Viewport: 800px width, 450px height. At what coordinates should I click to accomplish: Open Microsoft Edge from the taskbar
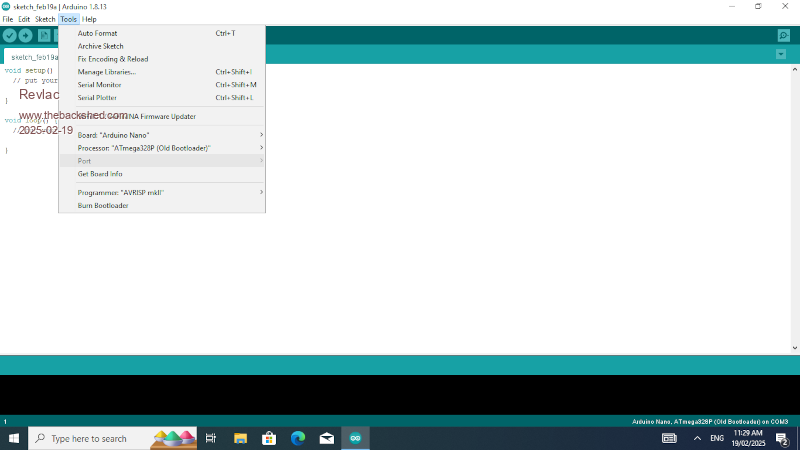(x=298, y=438)
